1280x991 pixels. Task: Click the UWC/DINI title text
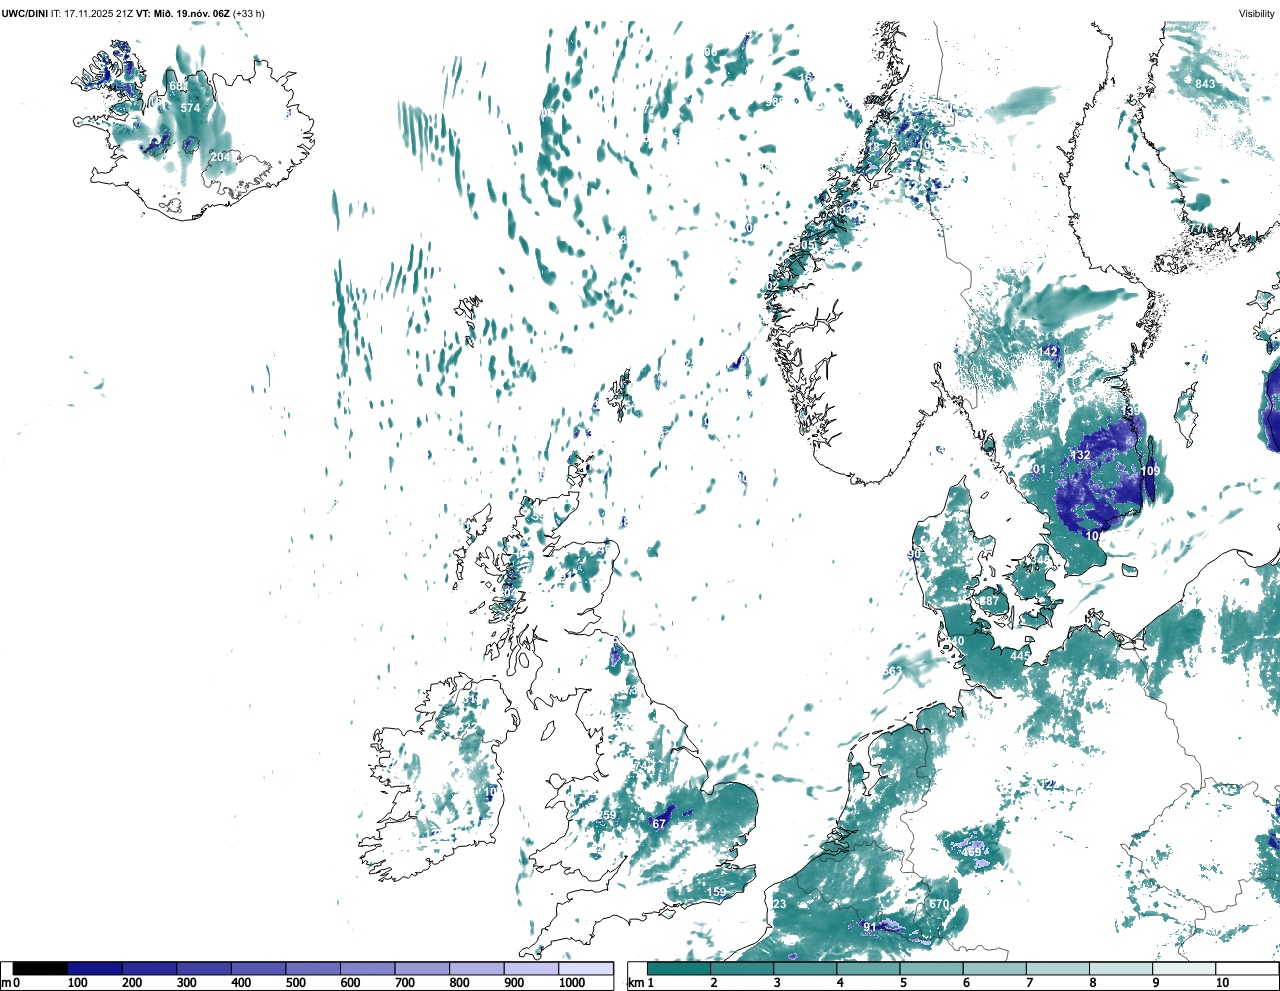tap(24, 13)
